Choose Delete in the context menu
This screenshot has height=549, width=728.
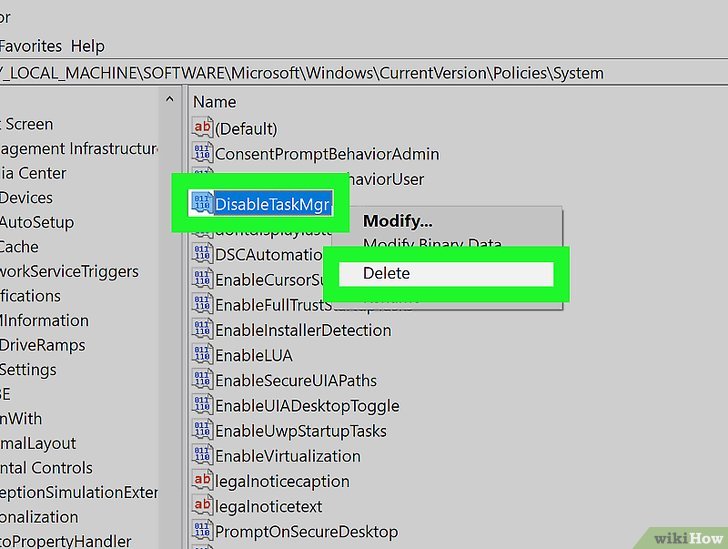(x=446, y=274)
